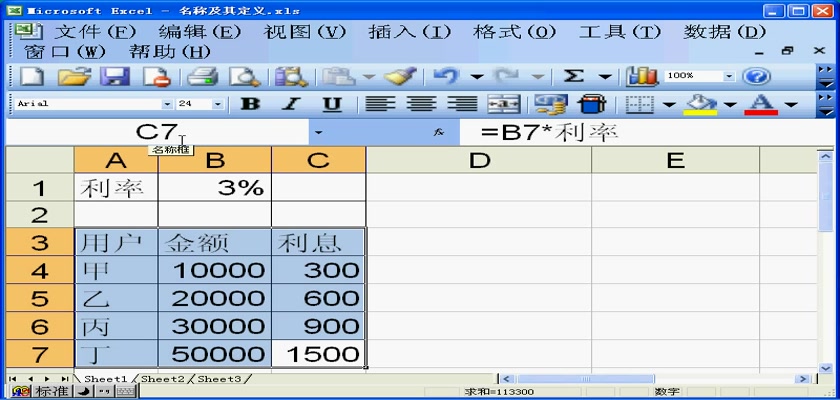Print using the printer icon
The height and width of the screenshot is (400, 840).
[x=203, y=76]
